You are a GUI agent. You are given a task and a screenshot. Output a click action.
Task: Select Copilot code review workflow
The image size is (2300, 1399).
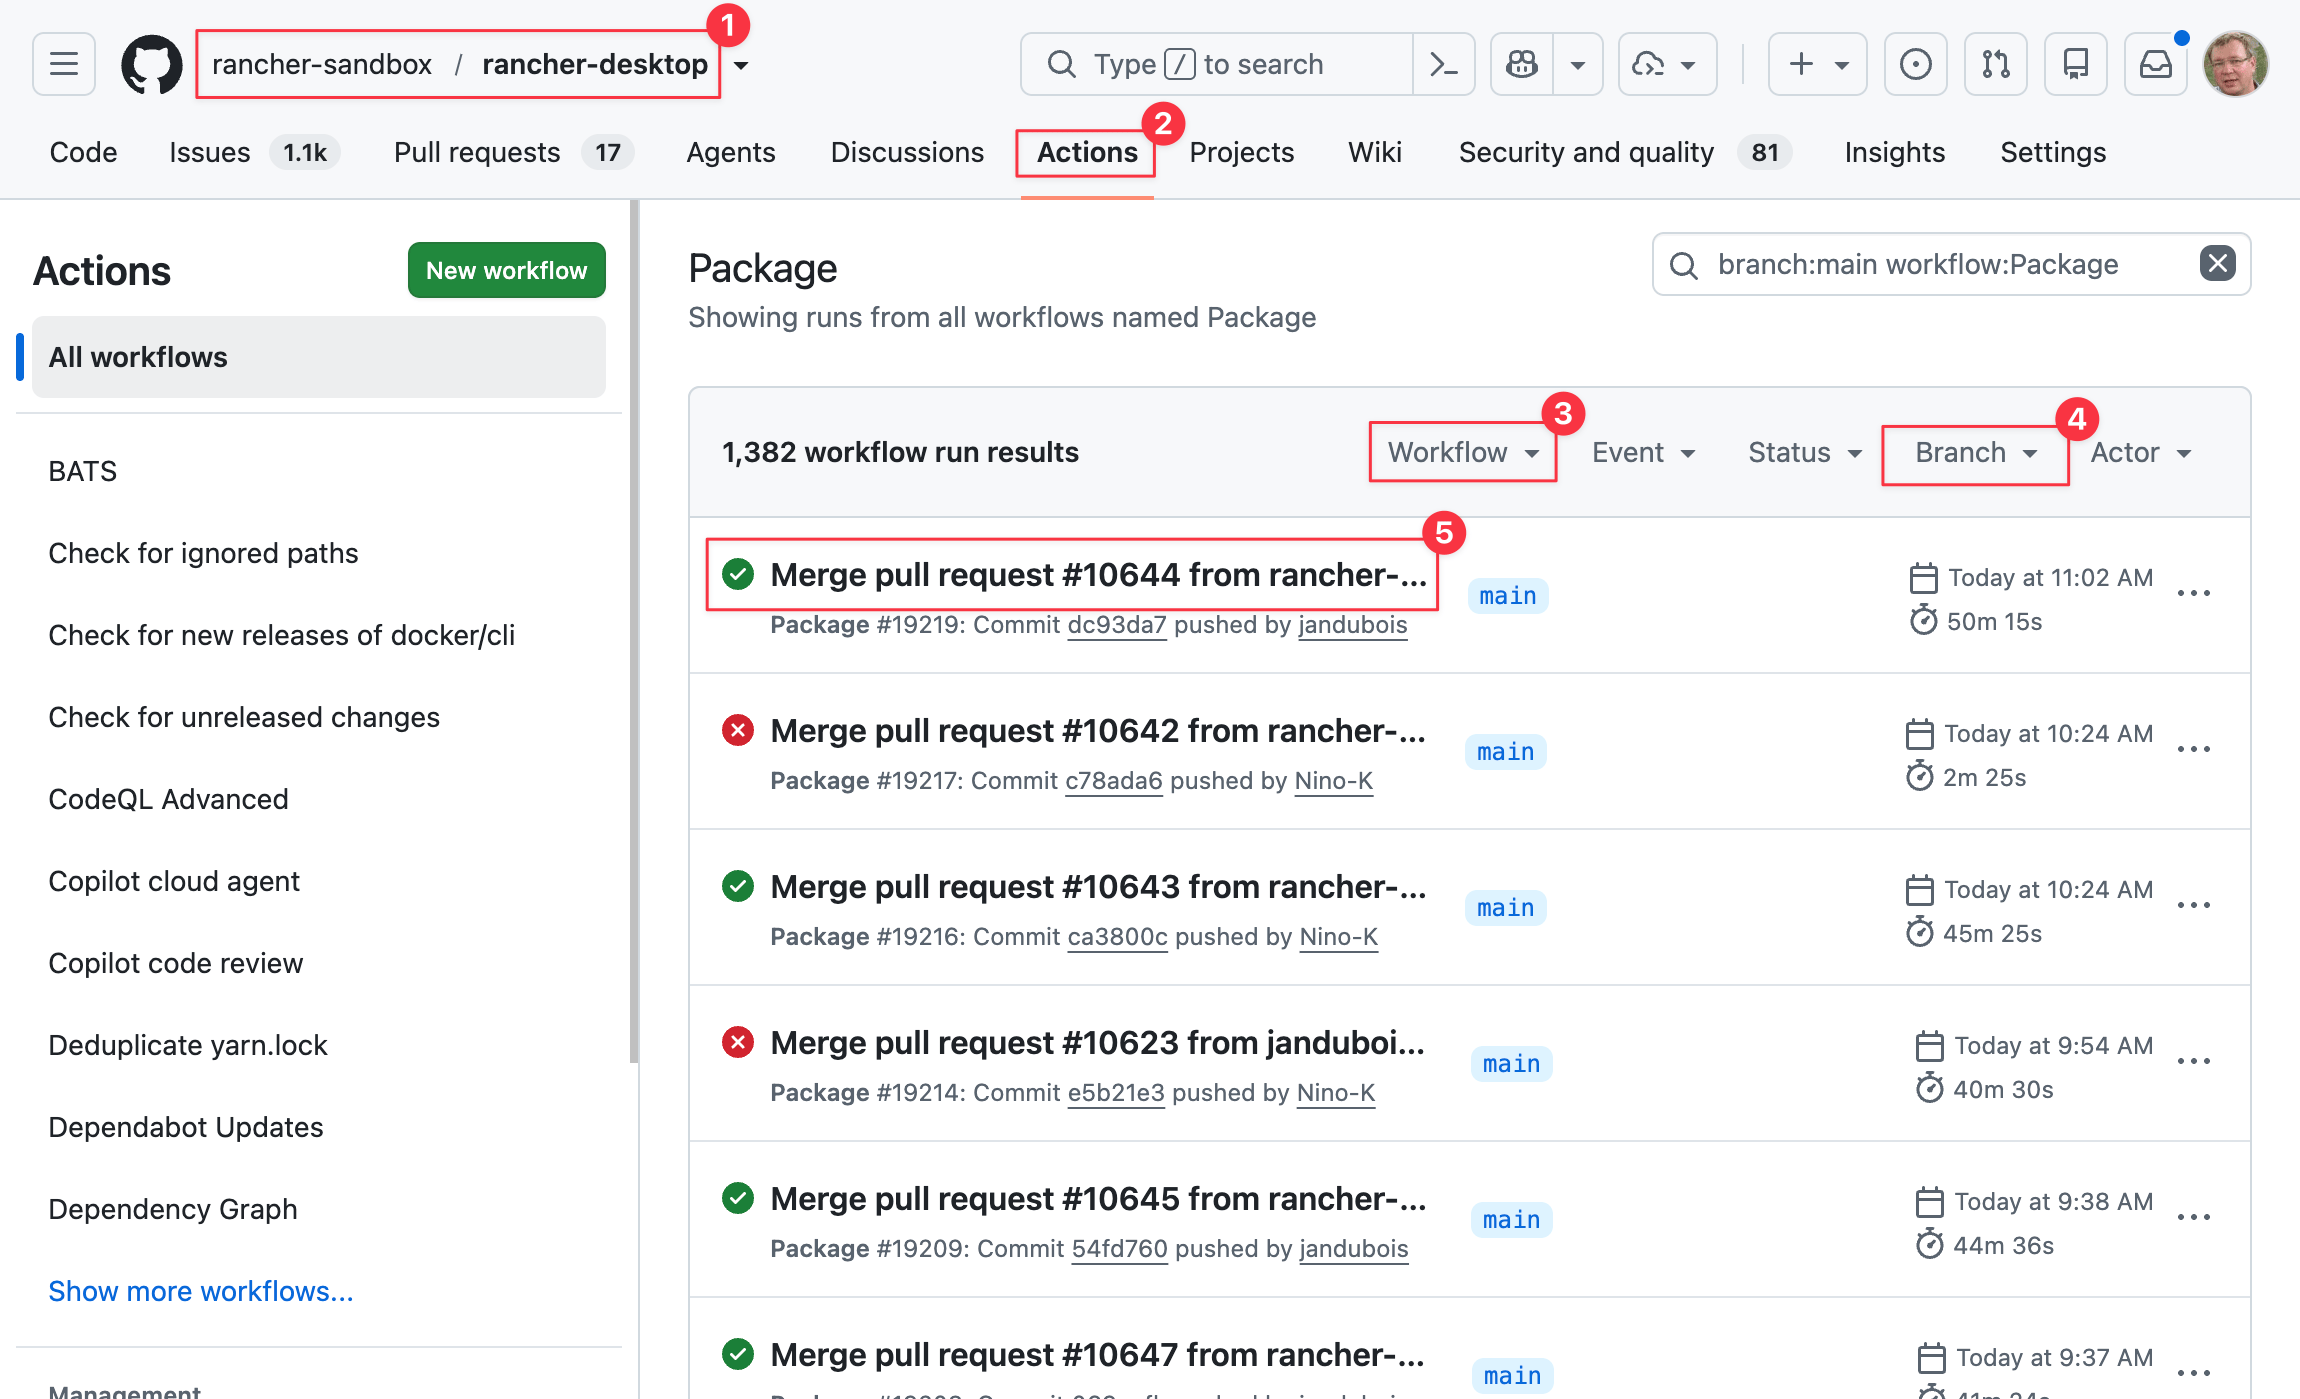[319, 963]
